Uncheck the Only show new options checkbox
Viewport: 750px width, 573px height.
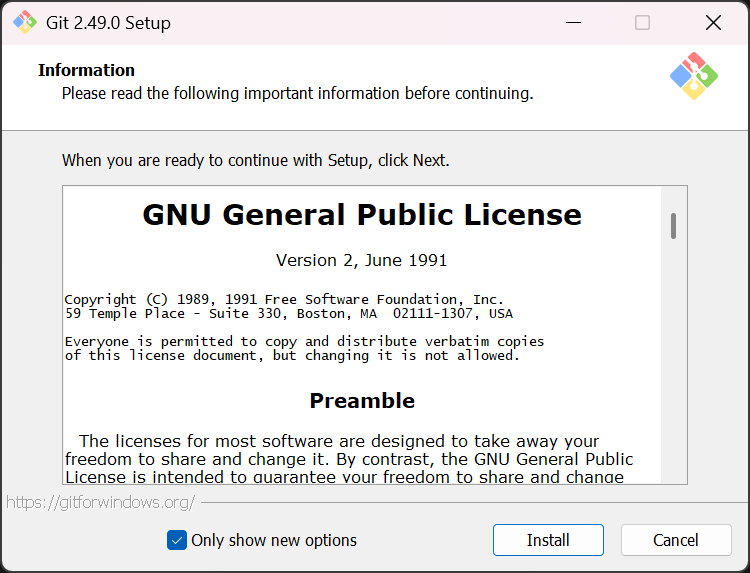(177, 540)
